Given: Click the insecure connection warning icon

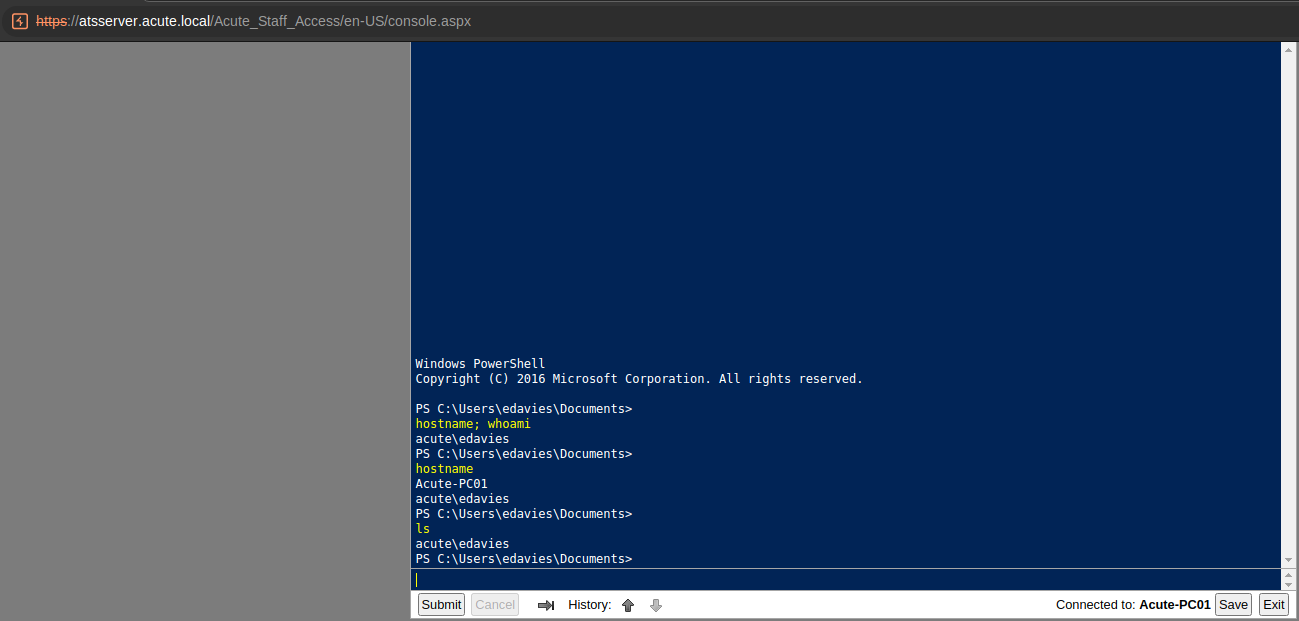Looking at the screenshot, I should (20, 21).
